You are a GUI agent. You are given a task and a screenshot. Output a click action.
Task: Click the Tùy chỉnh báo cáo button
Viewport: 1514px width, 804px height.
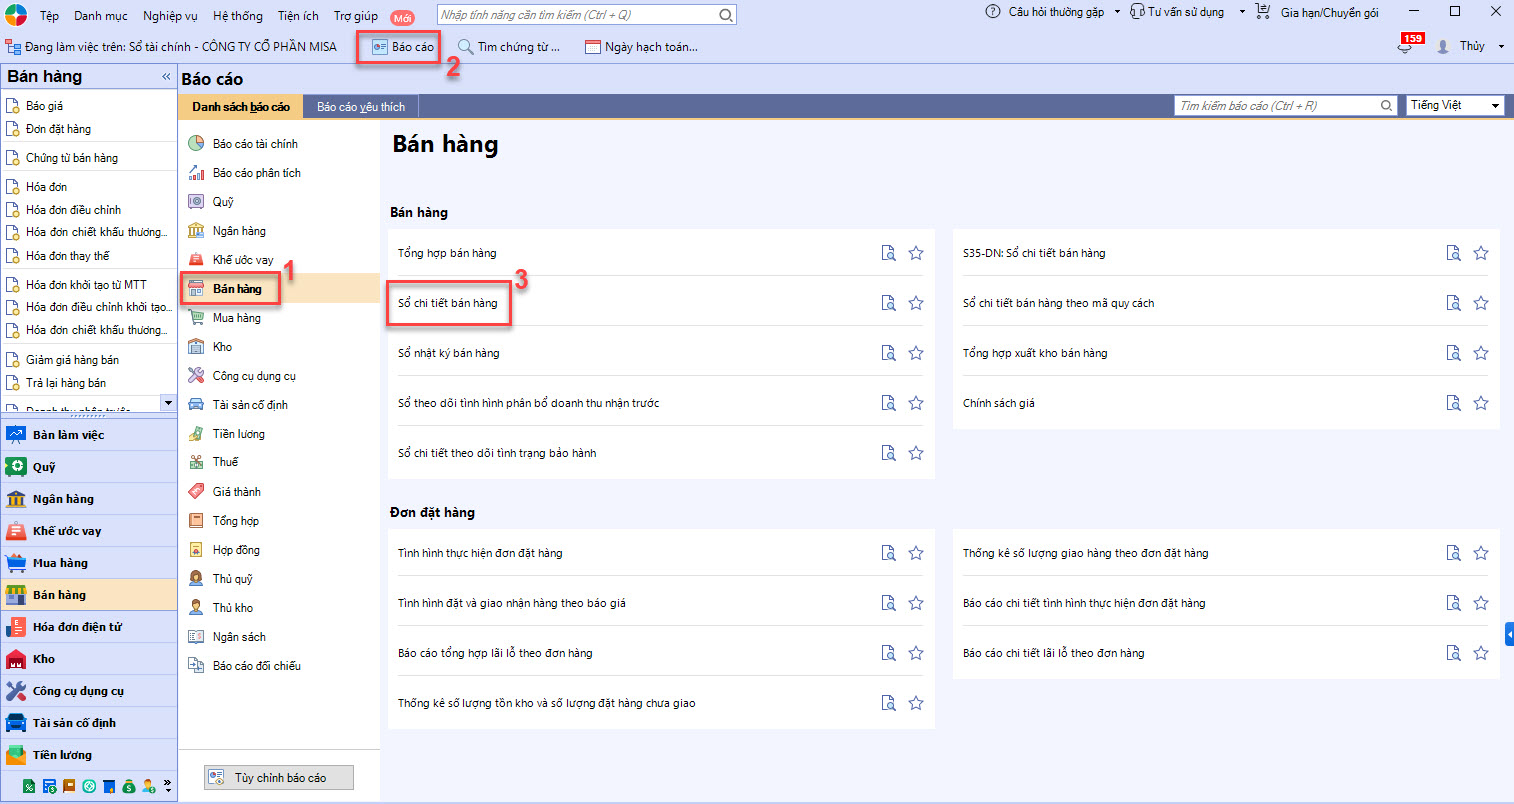(279, 778)
